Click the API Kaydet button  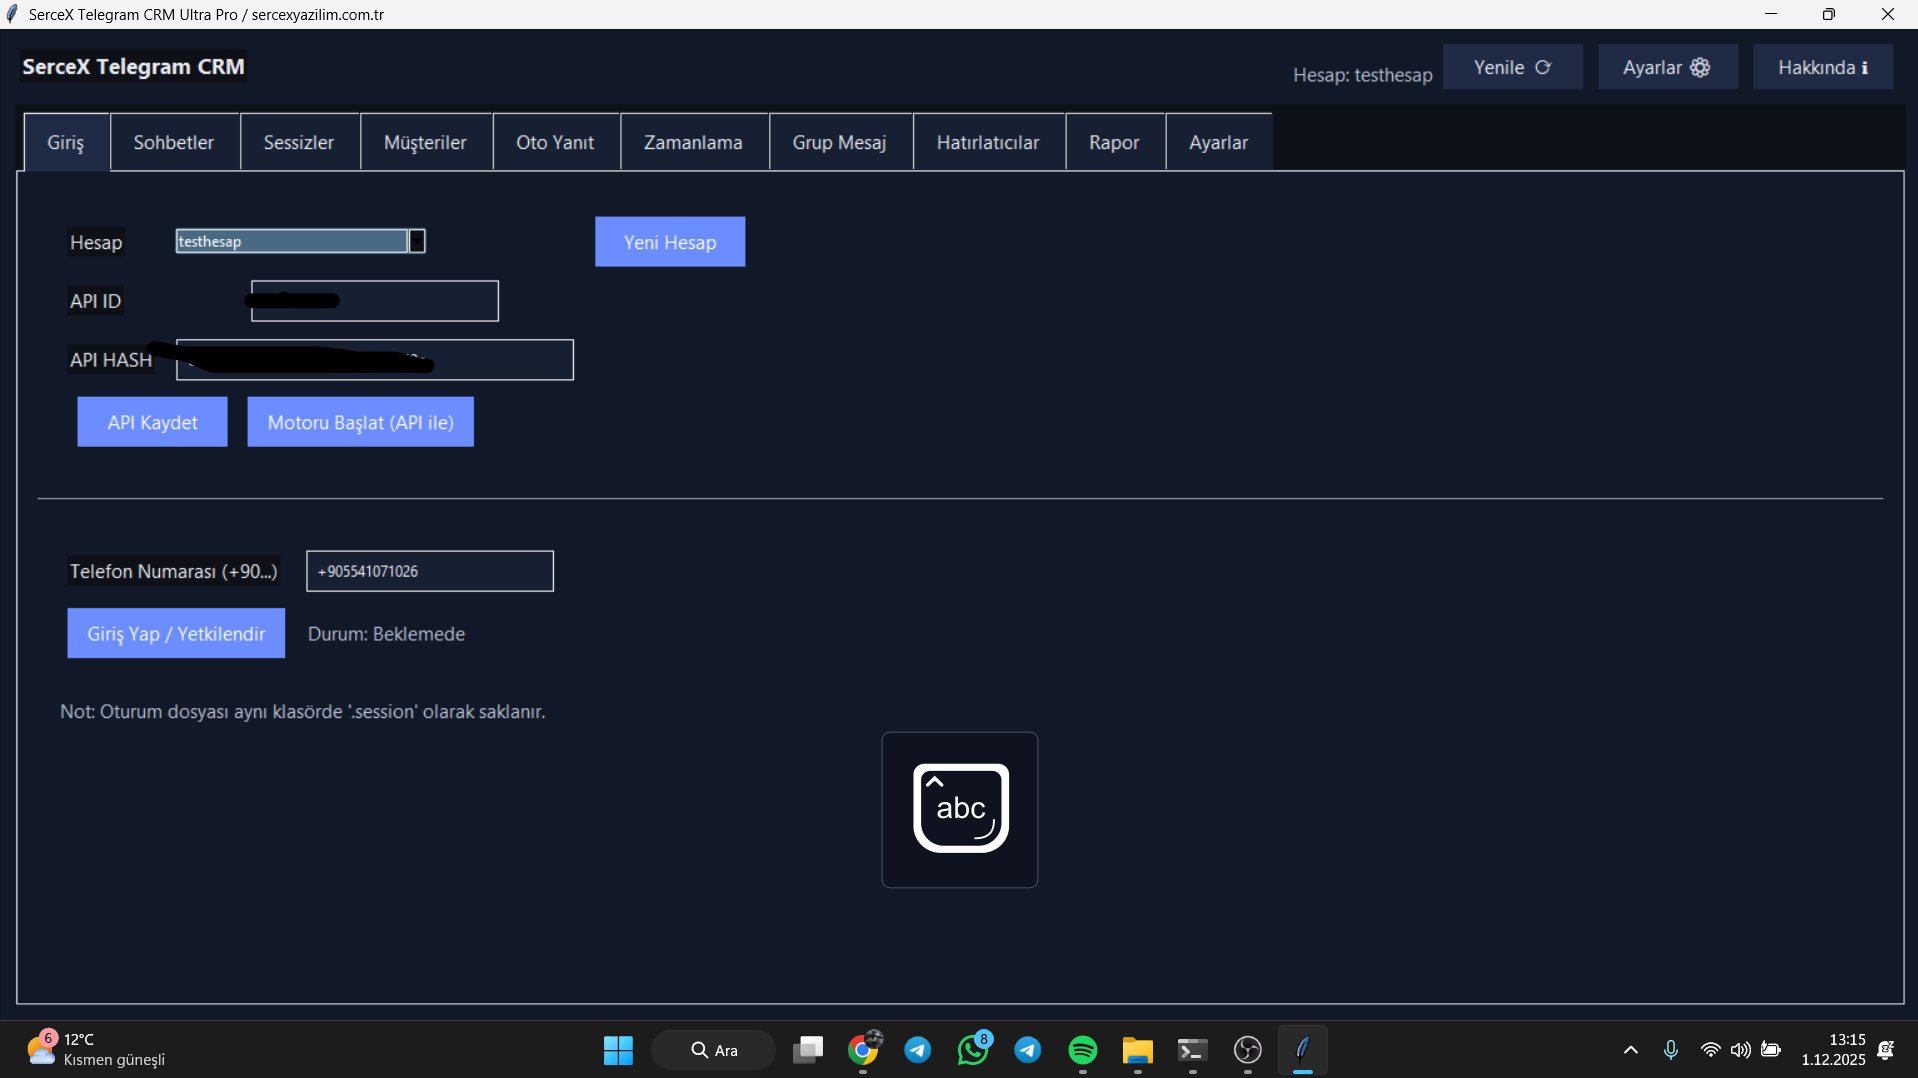(152, 422)
